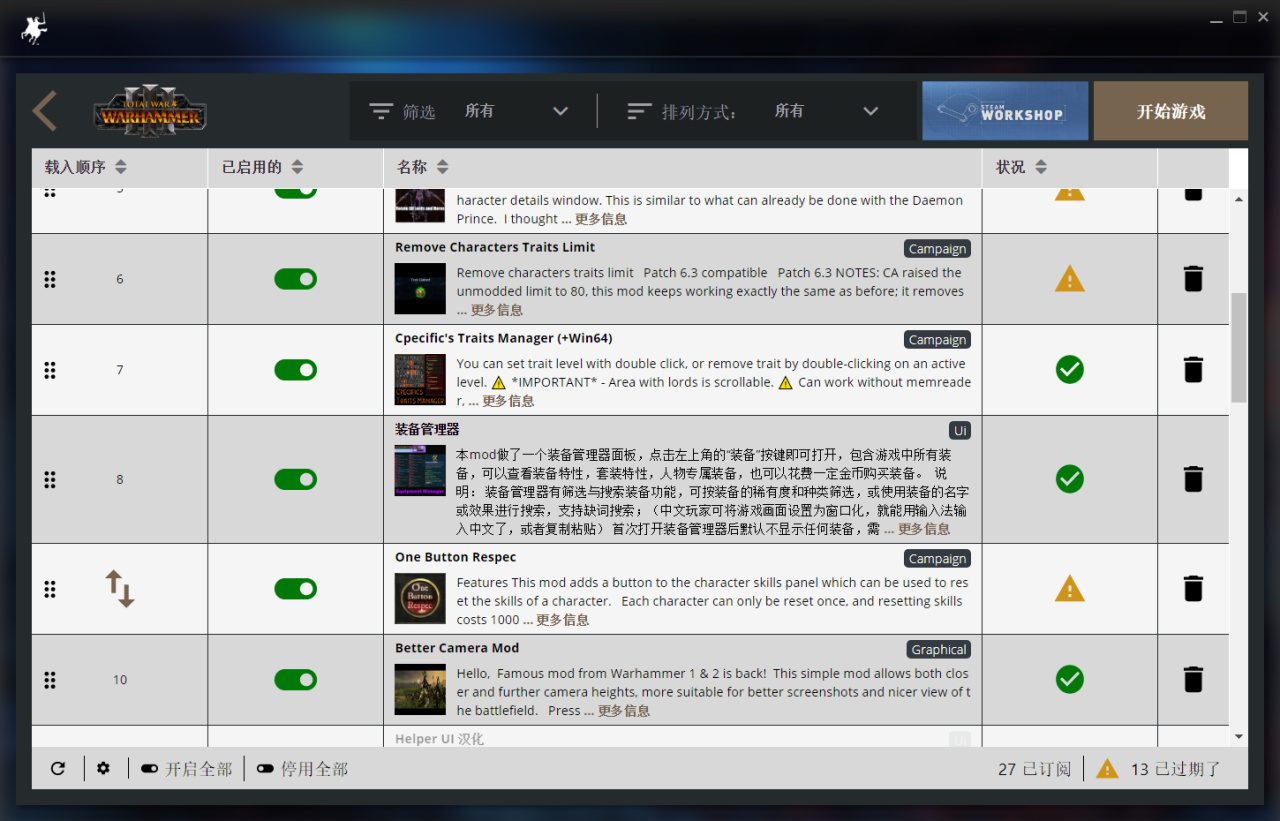Delete the Remove Characters Traits Limit mod

click(x=1193, y=279)
